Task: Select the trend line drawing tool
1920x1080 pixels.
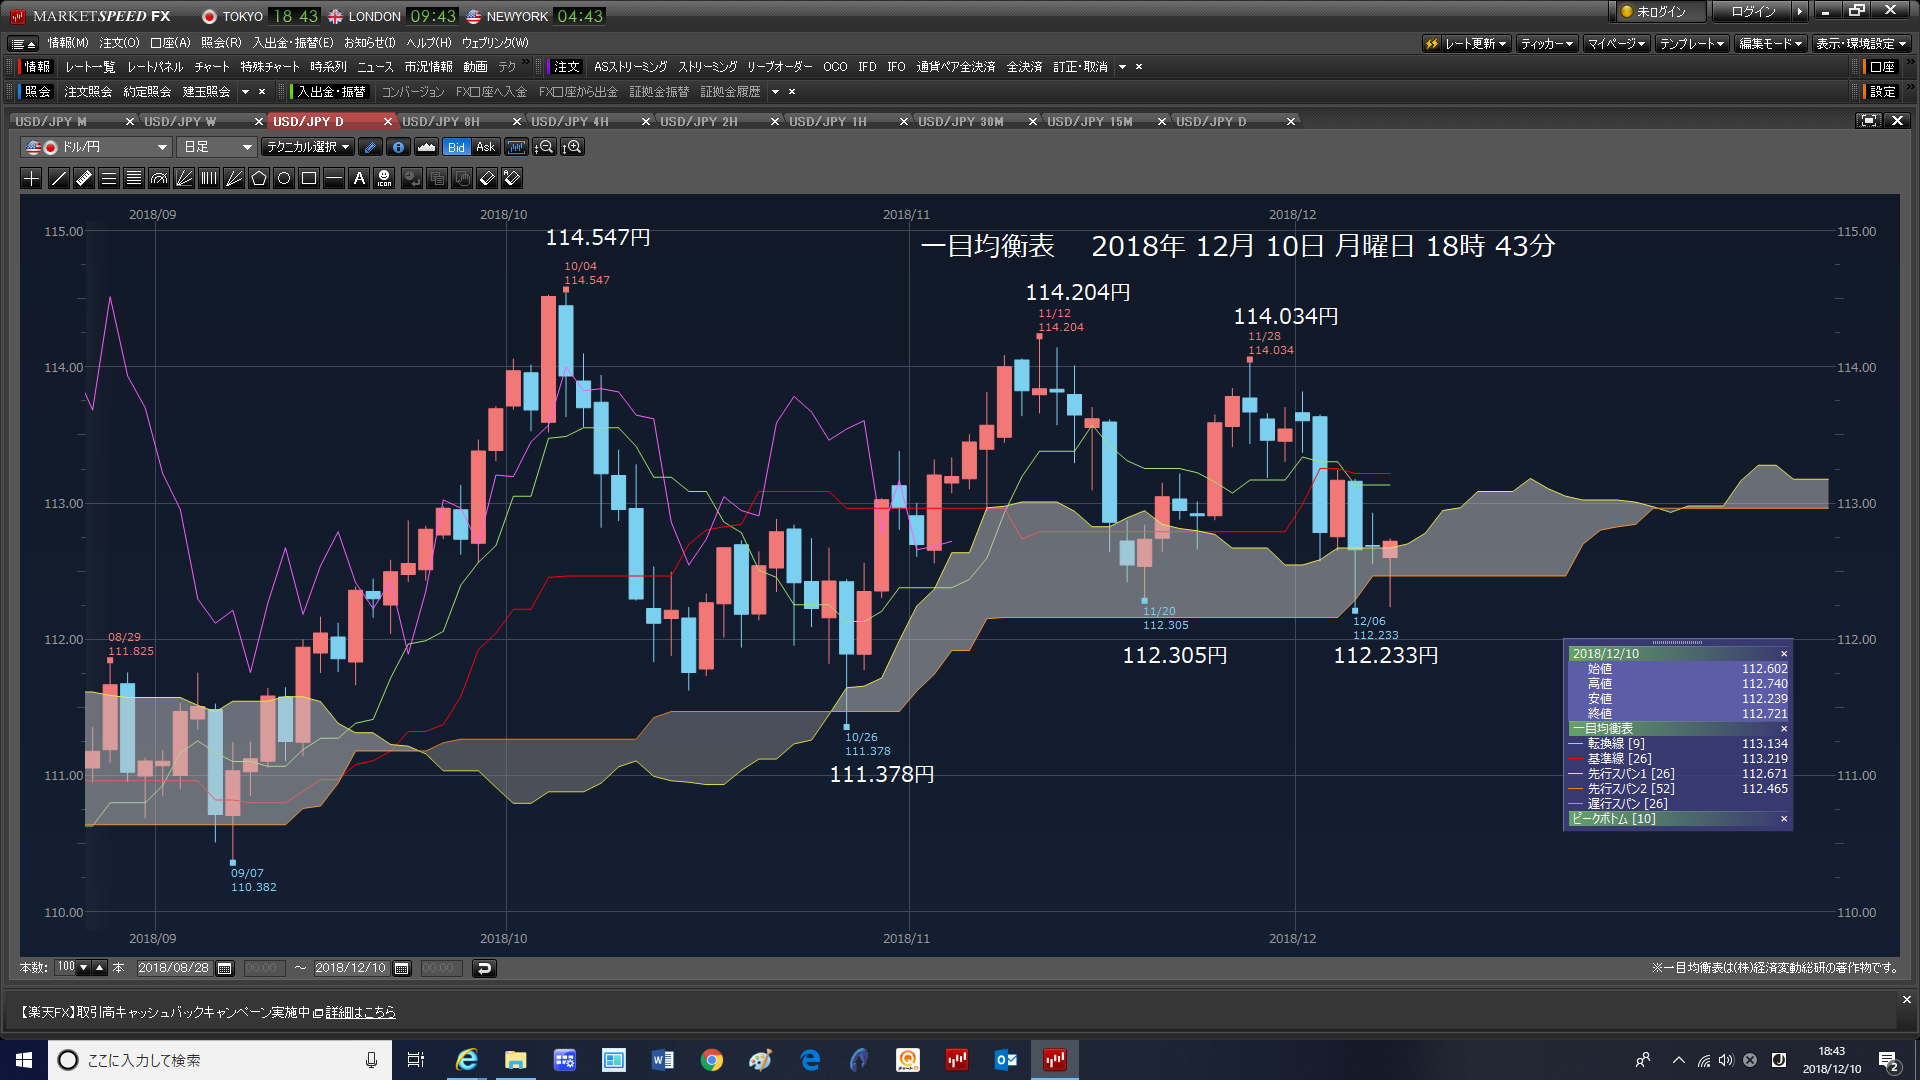Action: [59, 178]
